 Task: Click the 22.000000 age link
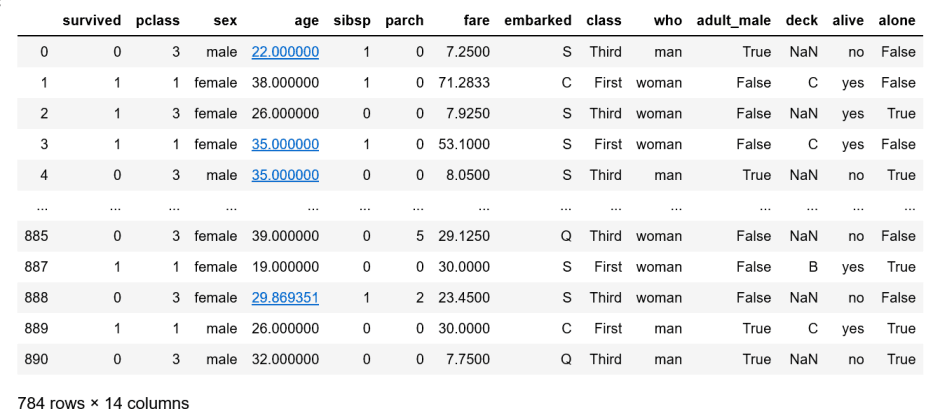pyautogui.click(x=285, y=51)
